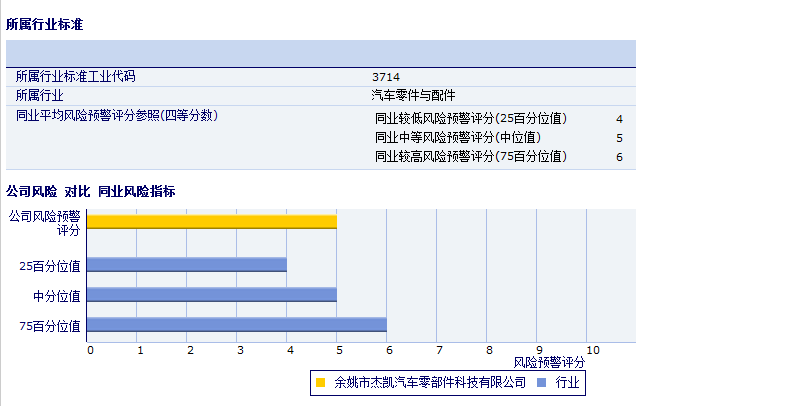The height and width of the screenshot is (406, 788).
Task: Click the yellow company legend swatch
Action: pos(320,382)
